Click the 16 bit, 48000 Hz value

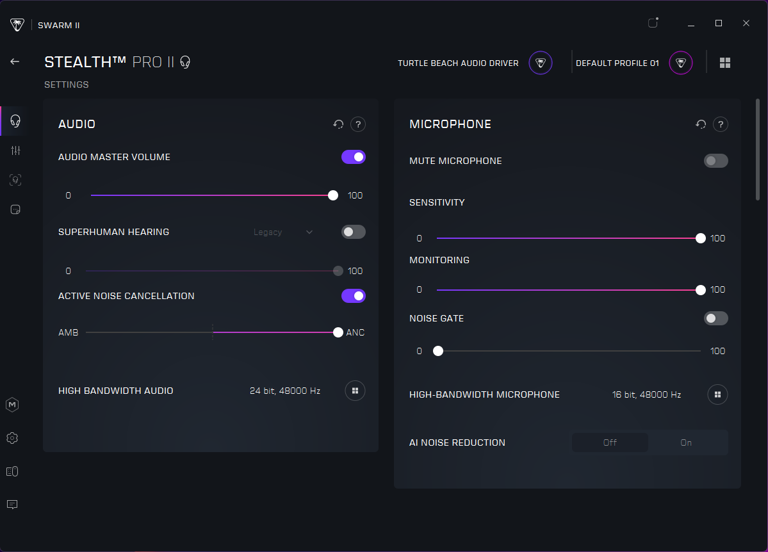tap(647, 395)
